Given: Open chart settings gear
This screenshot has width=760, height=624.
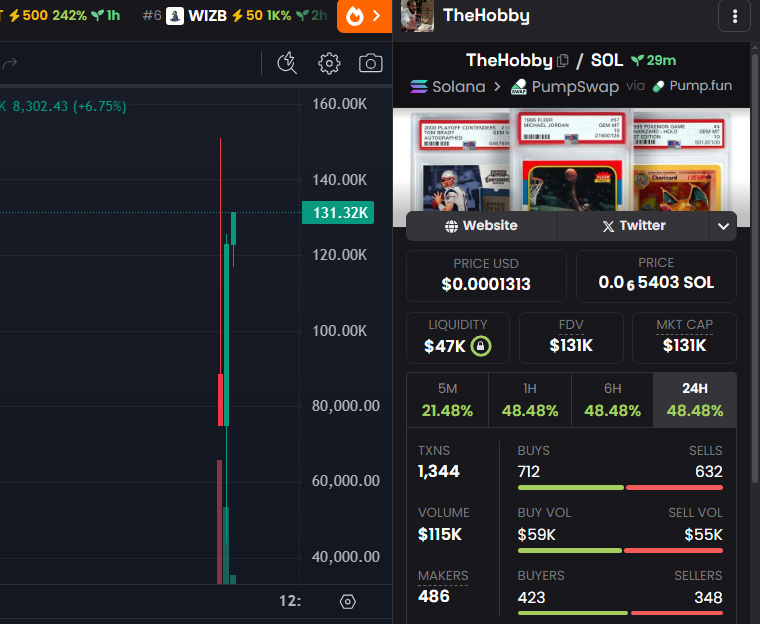Looking at the screenshot, I should [329, 63].
